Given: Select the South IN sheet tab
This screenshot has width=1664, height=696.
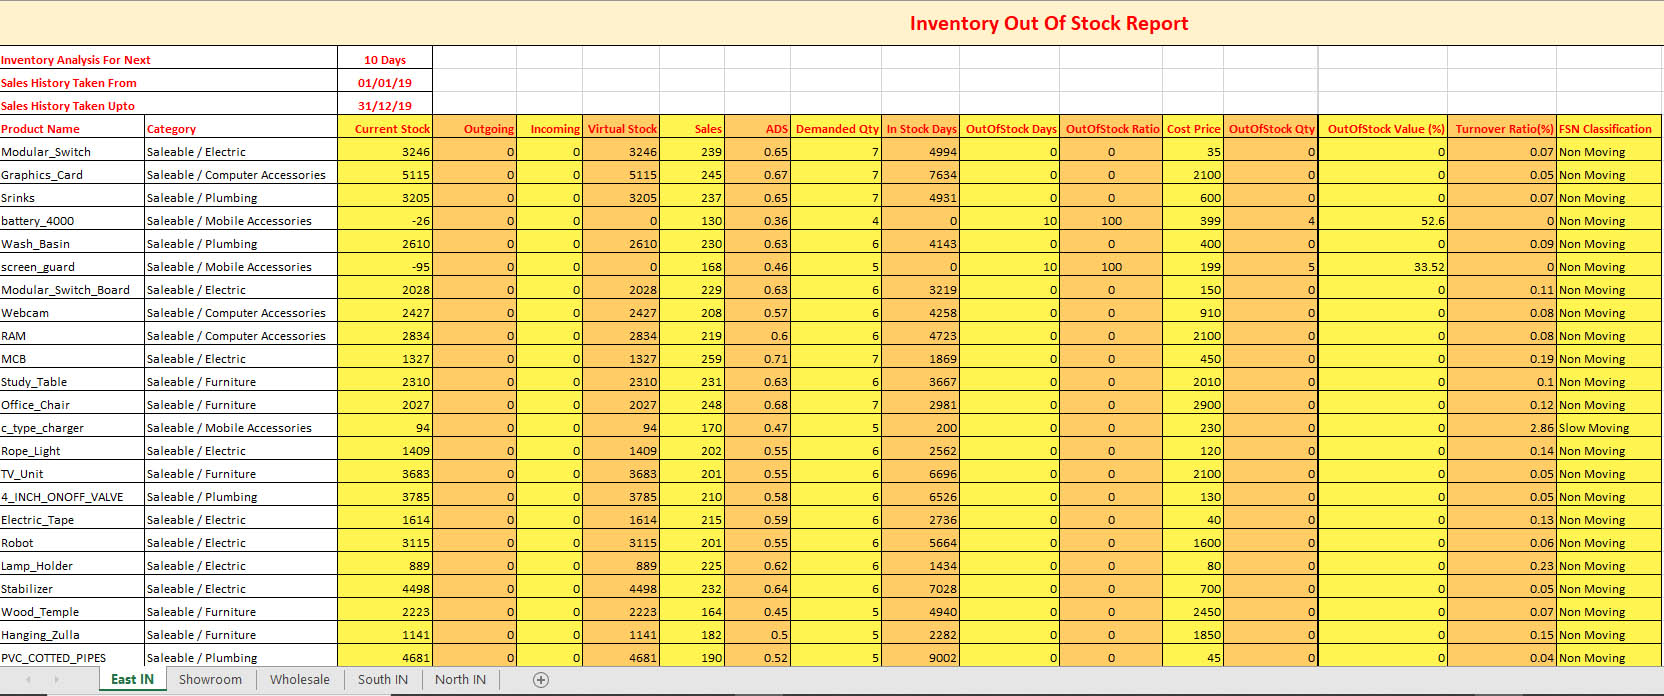Looking at the screenshot, I should click(x=383, y=680).
